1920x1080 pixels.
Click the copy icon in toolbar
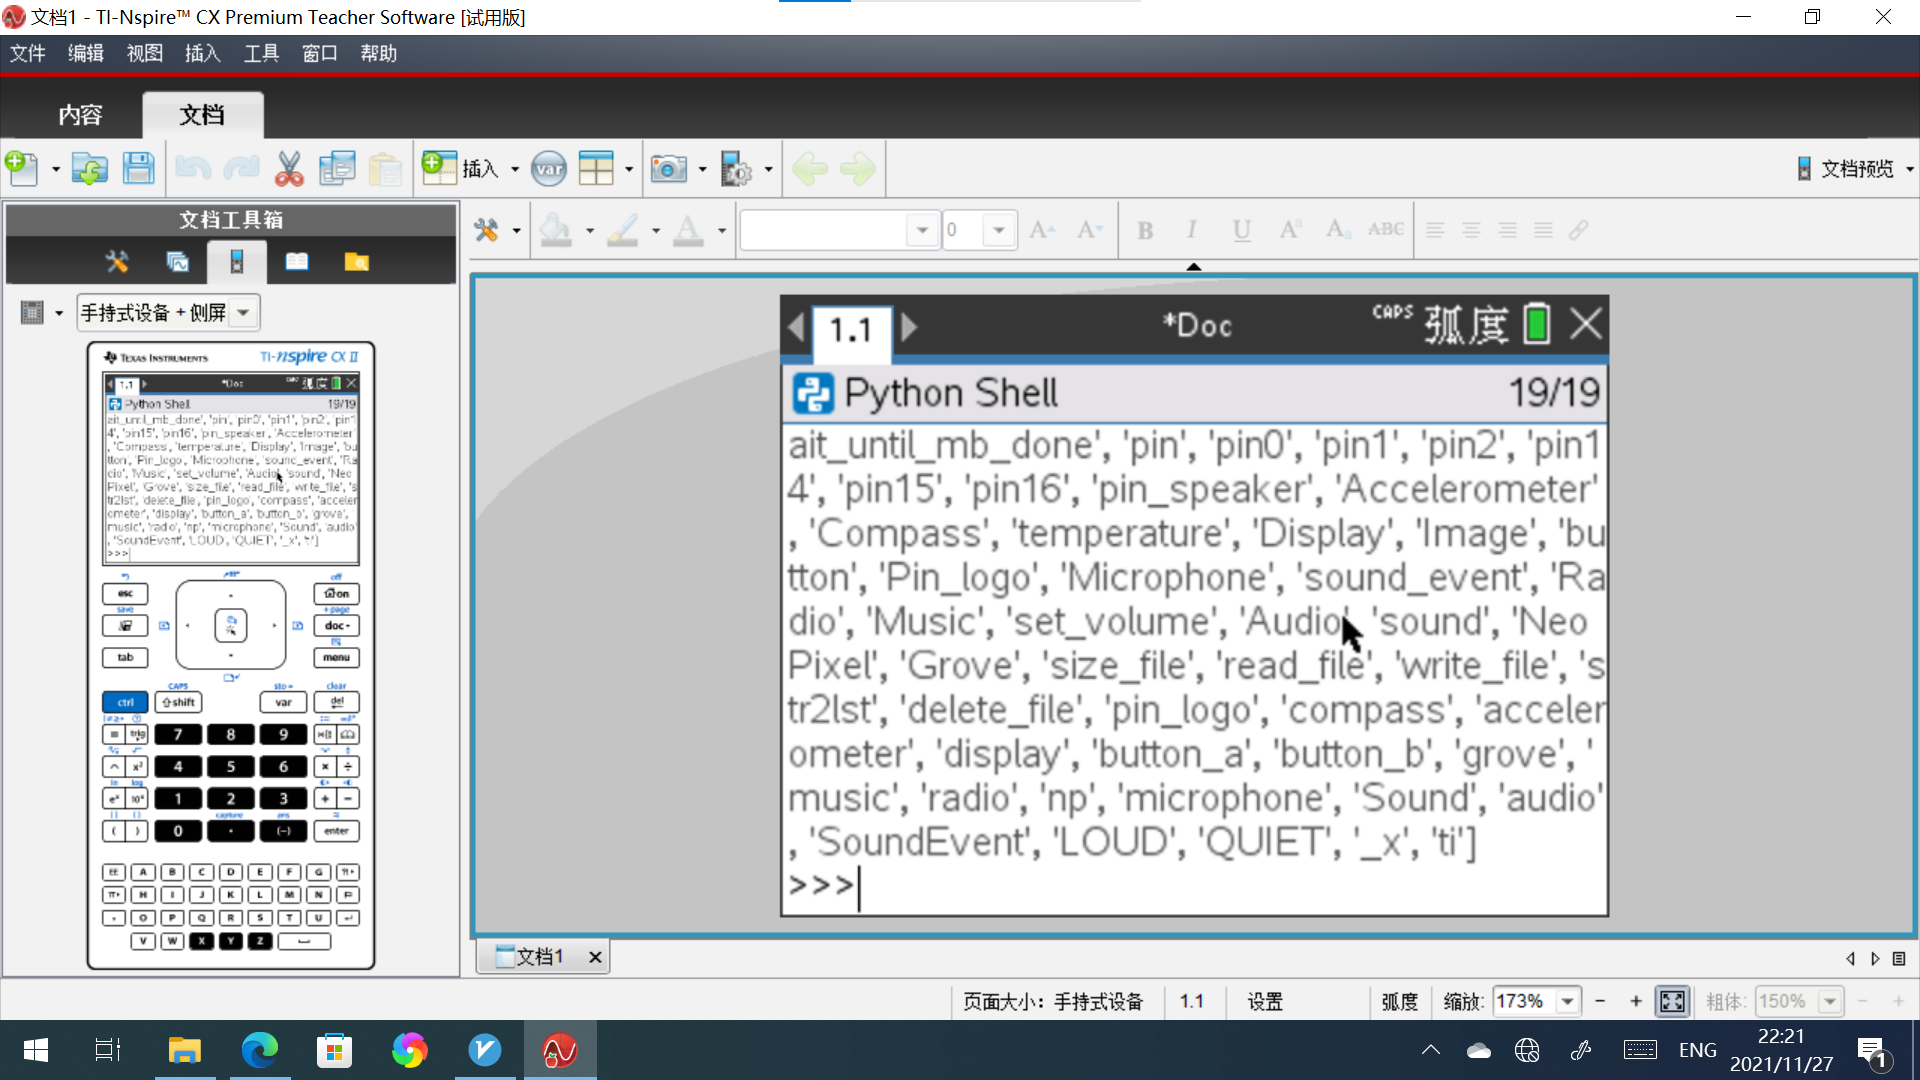(337, 168)
